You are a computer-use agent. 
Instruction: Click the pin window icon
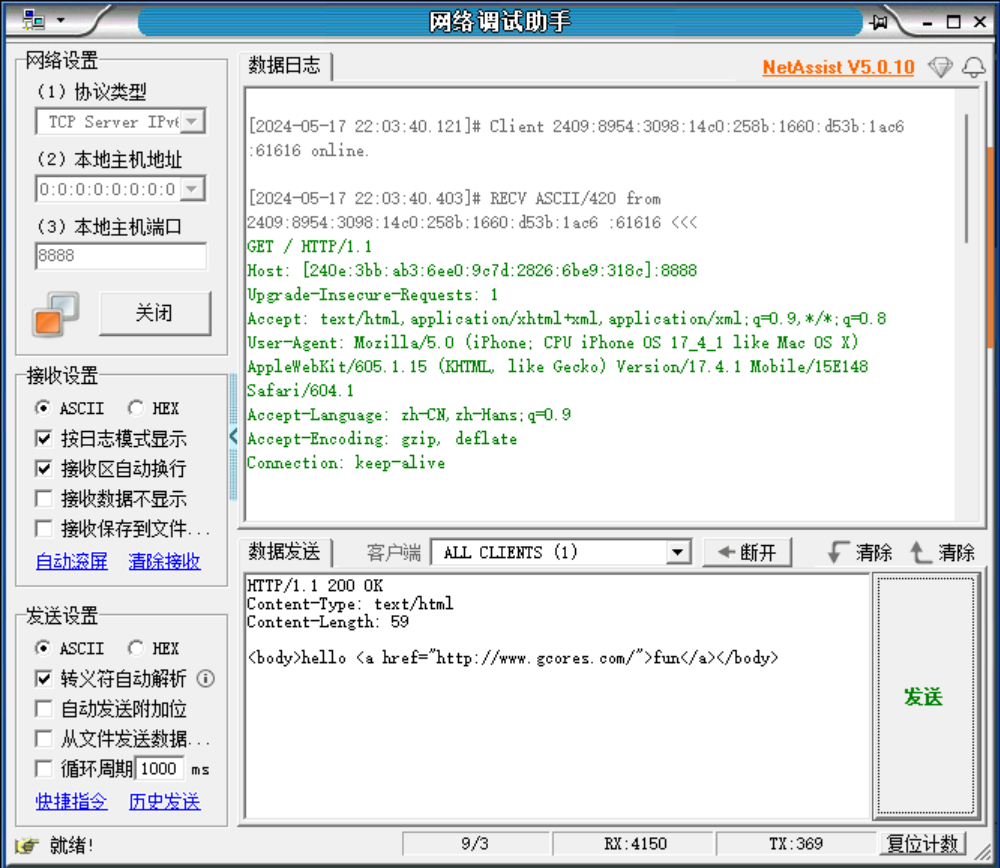coord(880,21)
